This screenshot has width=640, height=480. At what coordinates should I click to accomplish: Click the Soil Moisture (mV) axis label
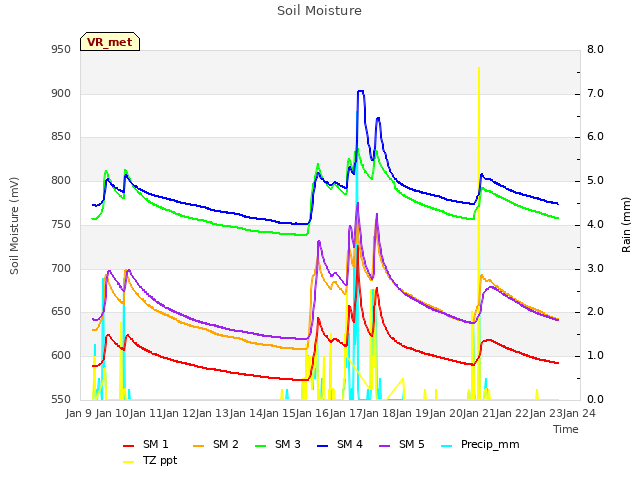(14, 226)
